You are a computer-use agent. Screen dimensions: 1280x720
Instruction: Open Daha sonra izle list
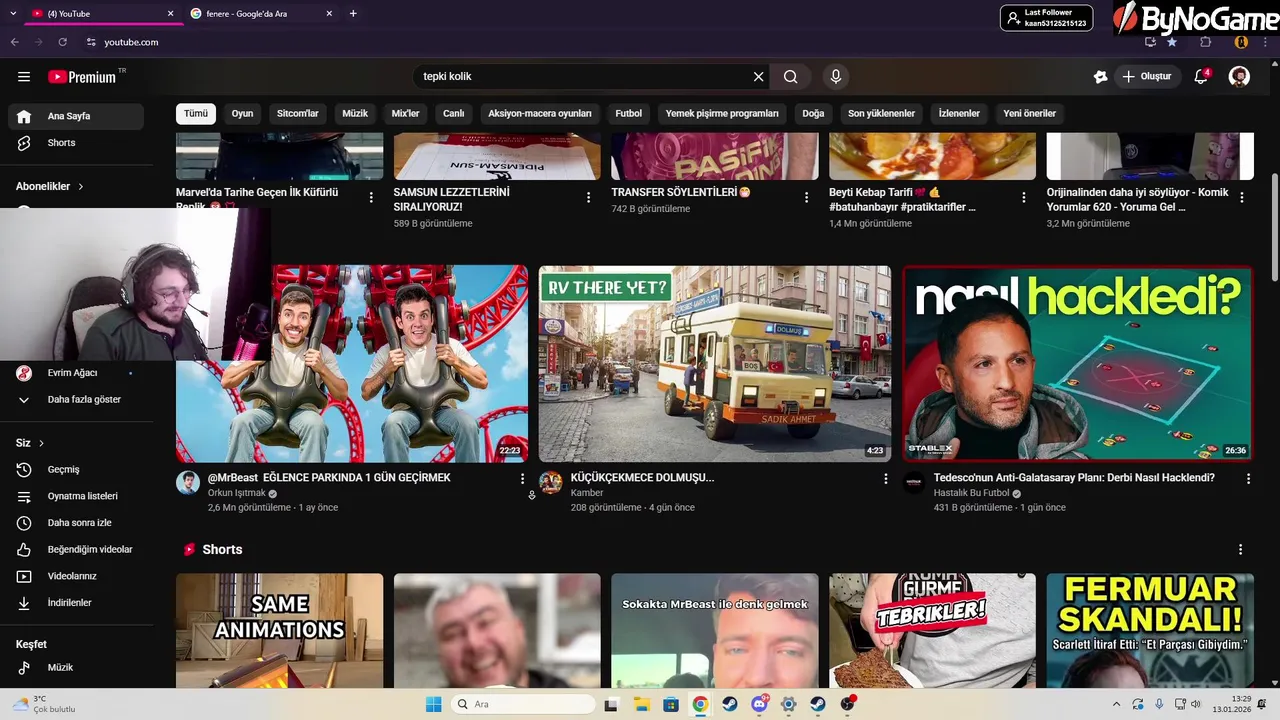tap(76, 523)
